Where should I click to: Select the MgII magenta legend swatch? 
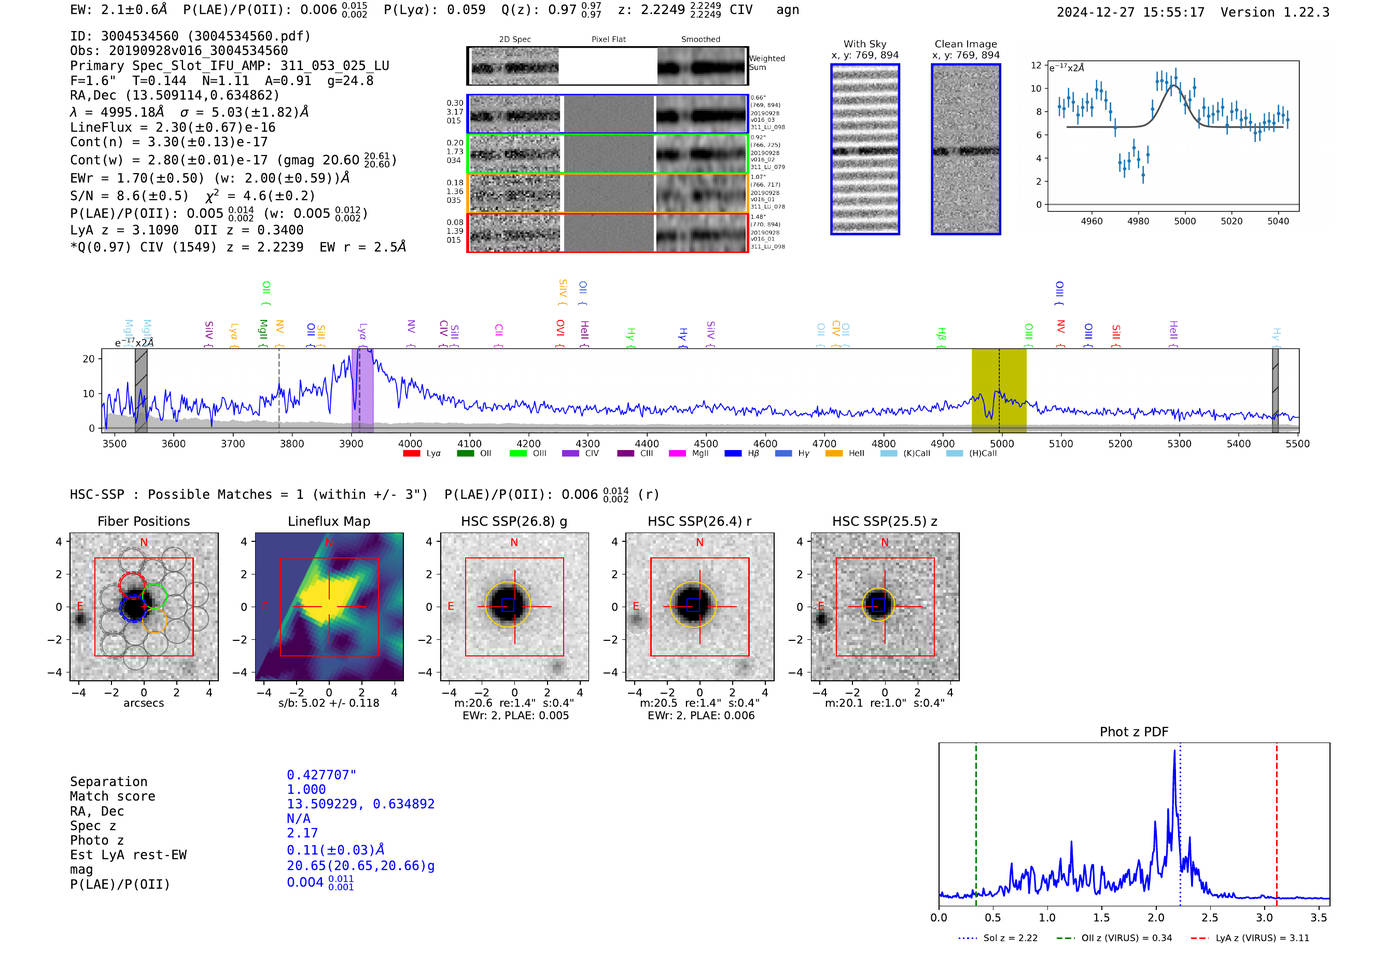pos(678,453)
